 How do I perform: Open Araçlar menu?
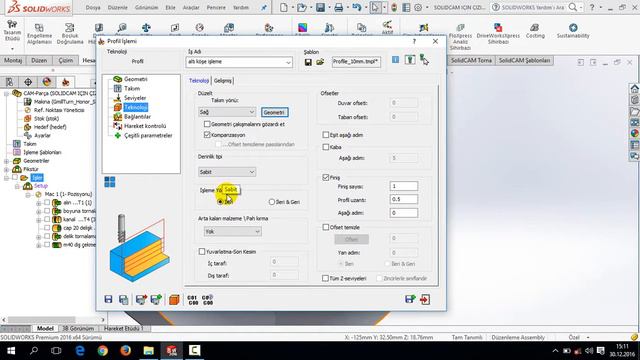pos(191,8)
